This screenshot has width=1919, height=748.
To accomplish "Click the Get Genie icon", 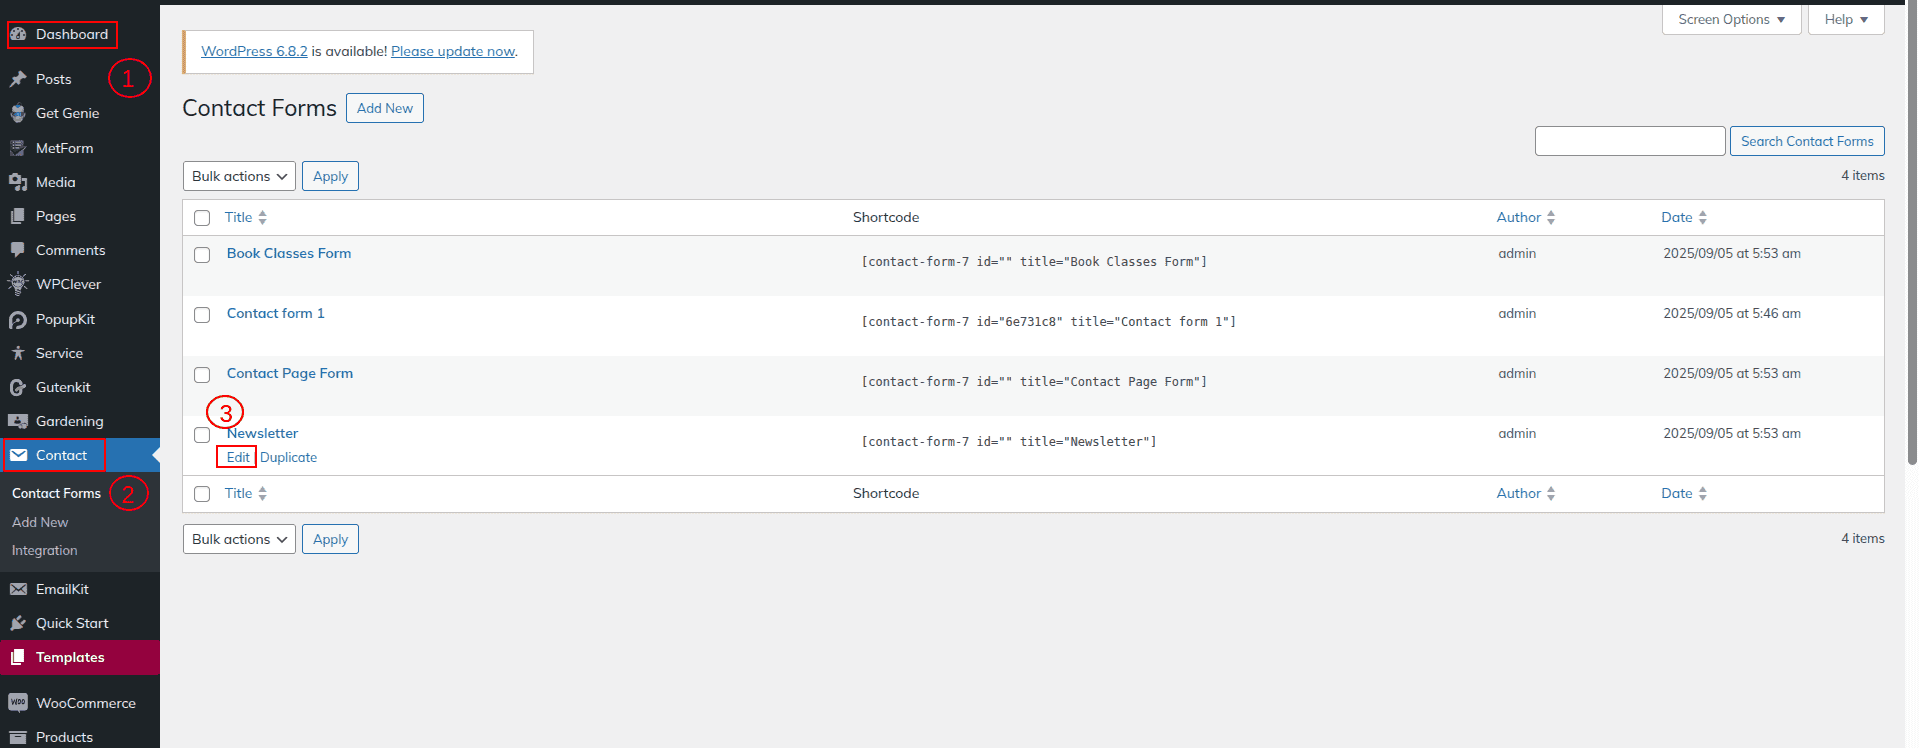I will [x=18, y=113].
